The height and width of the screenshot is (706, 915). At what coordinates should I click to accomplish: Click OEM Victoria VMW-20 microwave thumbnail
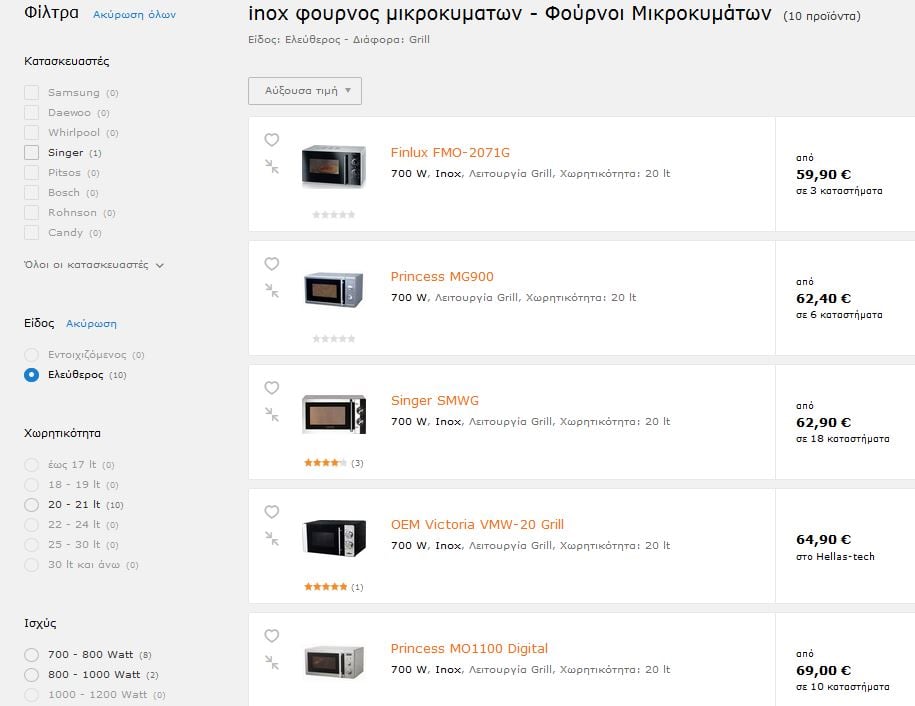coord(334,537)
